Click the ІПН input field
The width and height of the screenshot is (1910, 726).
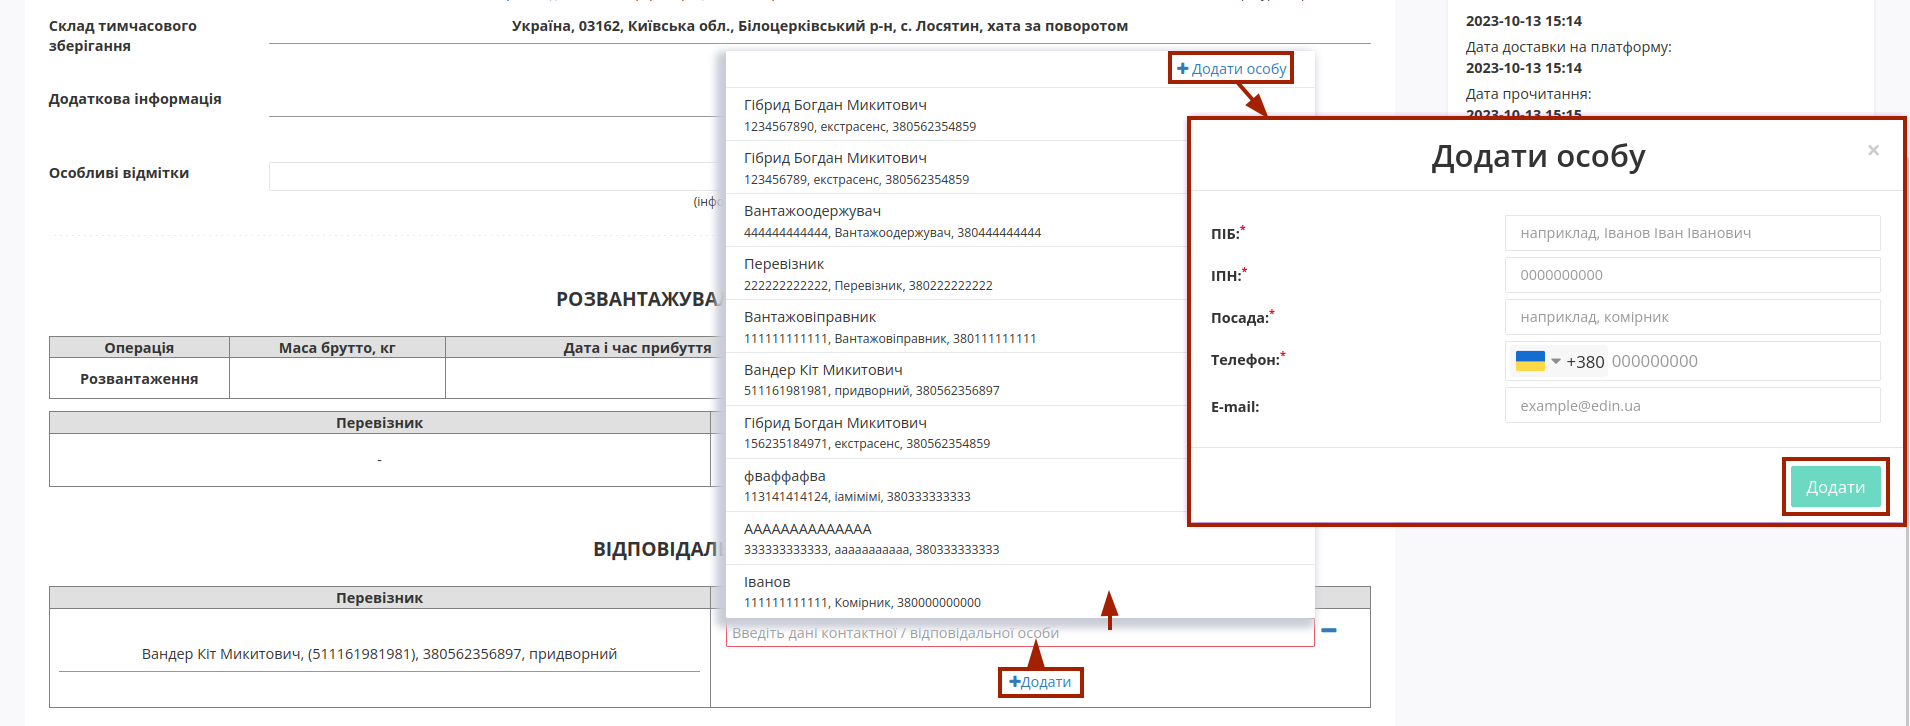(1692, 275)
